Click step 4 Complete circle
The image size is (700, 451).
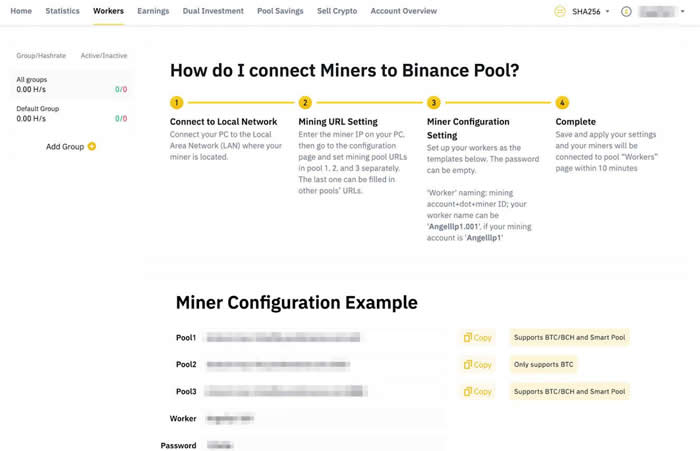tap(562, 102)
